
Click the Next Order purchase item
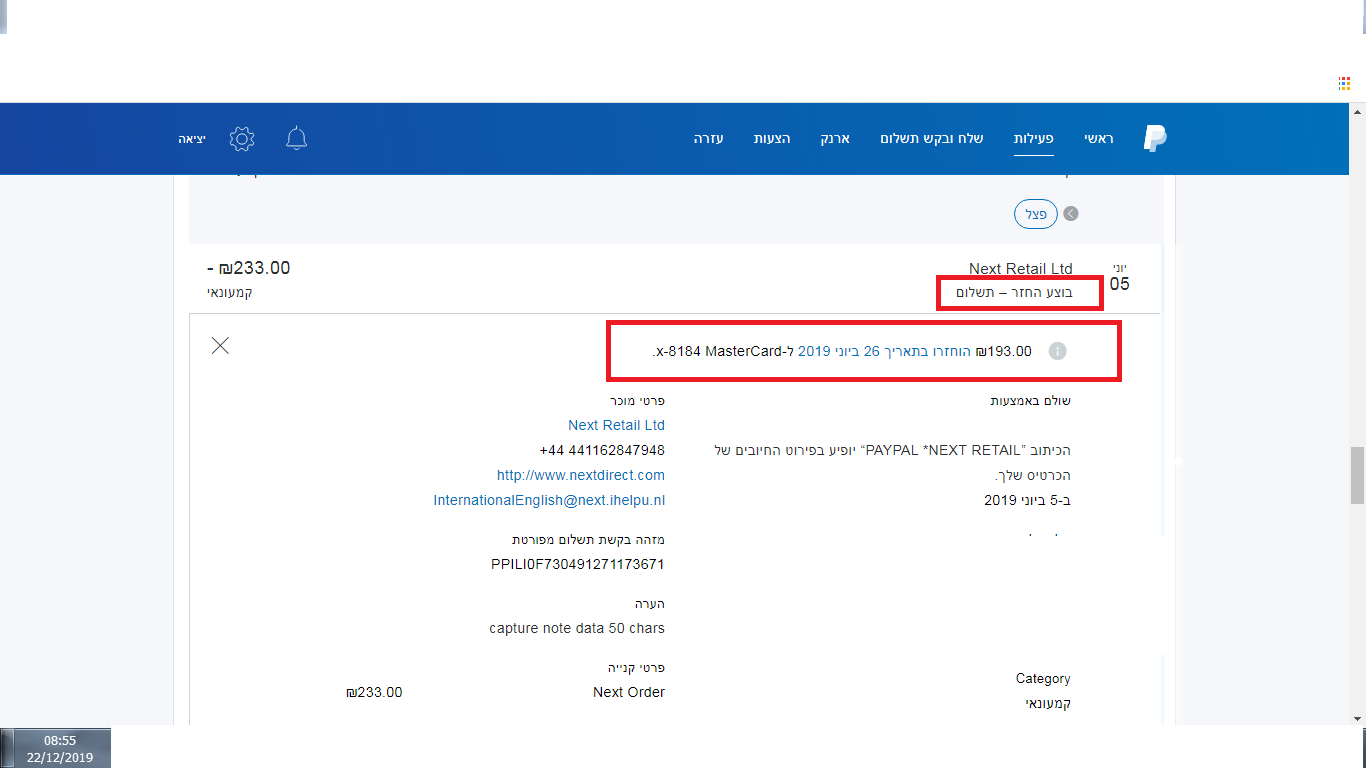point(629,692)
